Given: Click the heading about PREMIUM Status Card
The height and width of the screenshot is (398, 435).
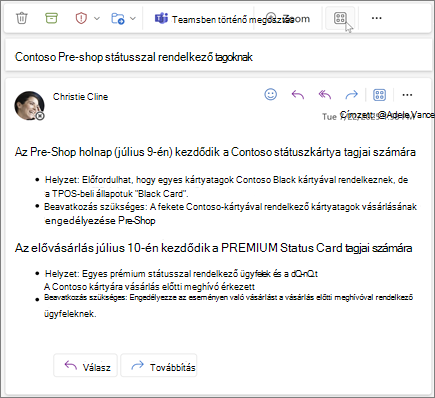Looking at the screenshot, I should 213,248.
